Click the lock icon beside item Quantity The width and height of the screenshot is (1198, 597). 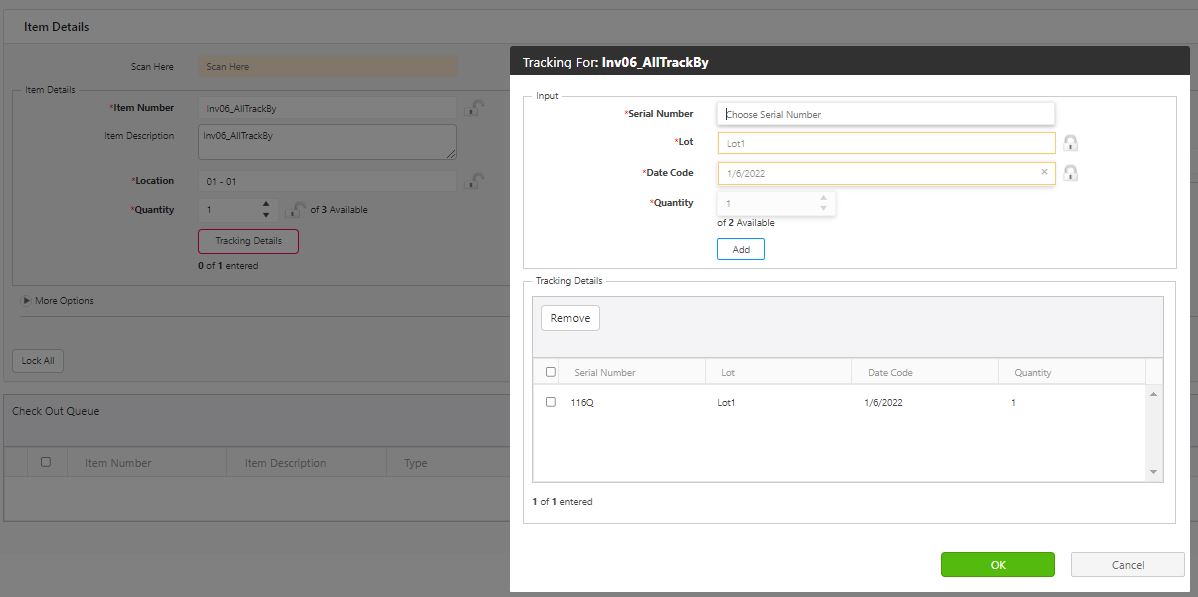tap(296, 210)
